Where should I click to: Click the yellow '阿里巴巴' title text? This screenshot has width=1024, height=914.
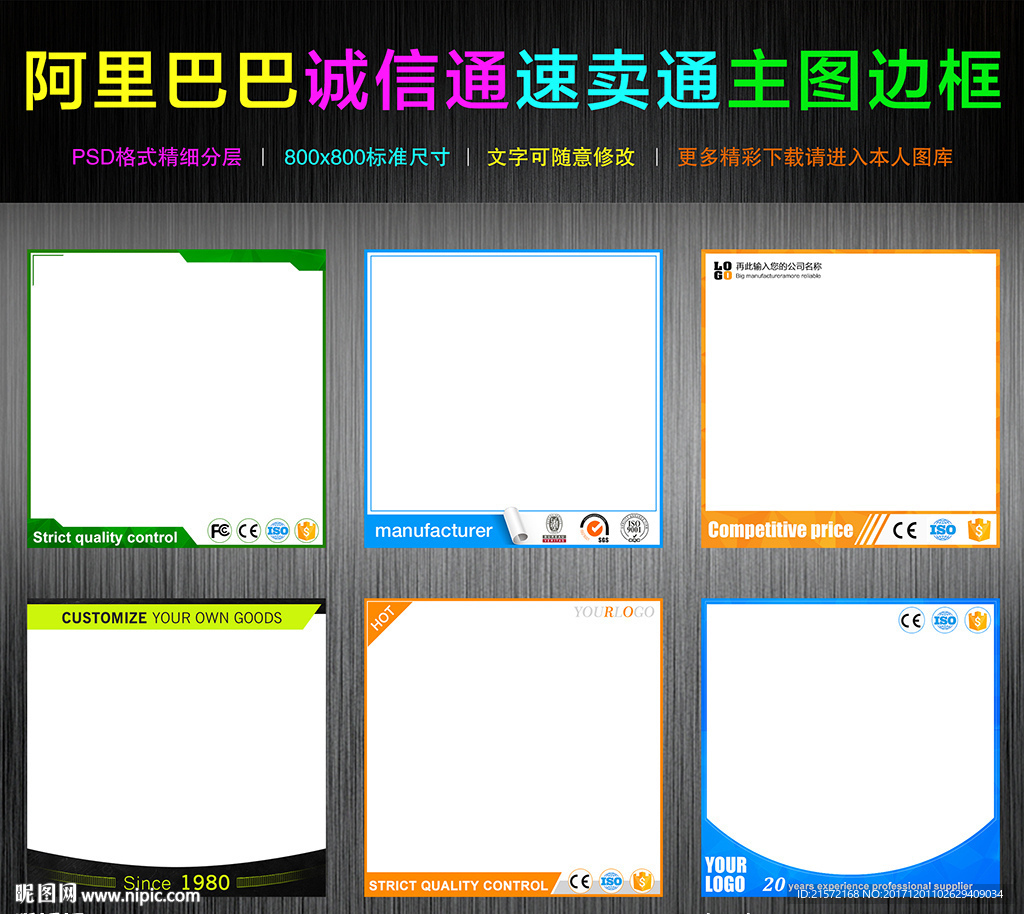(162, 80)
